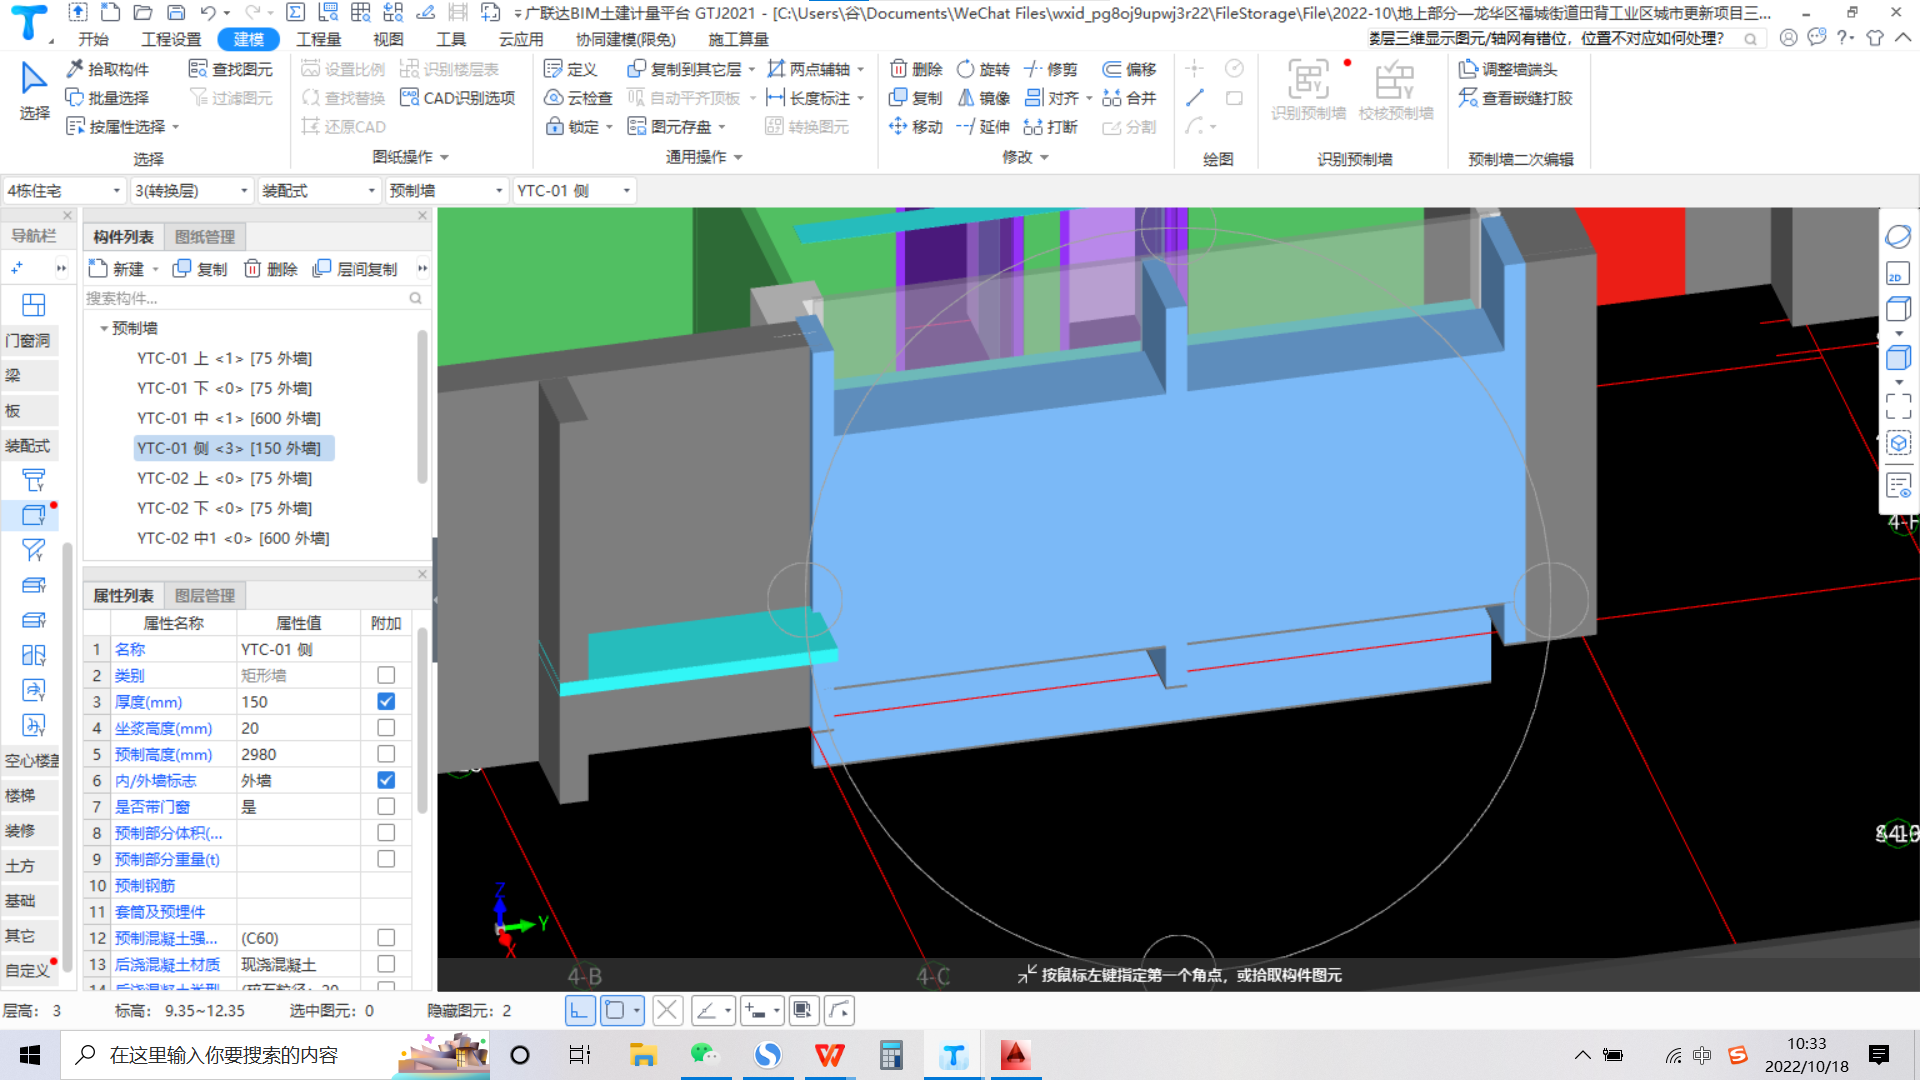Viewport: 1920px width, 1080px height.
Task: Click the 合并 merge tool
Action: click(x=1129, y=98)
